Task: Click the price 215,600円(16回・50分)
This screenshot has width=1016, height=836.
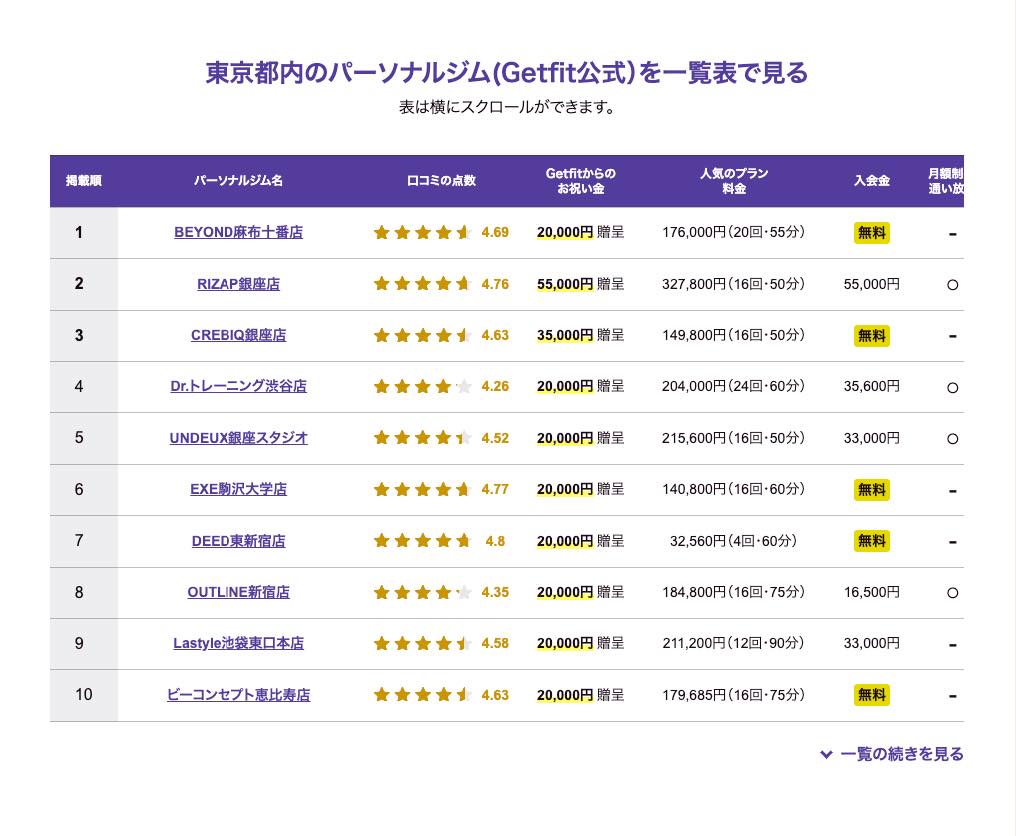Action: [733, 438]
